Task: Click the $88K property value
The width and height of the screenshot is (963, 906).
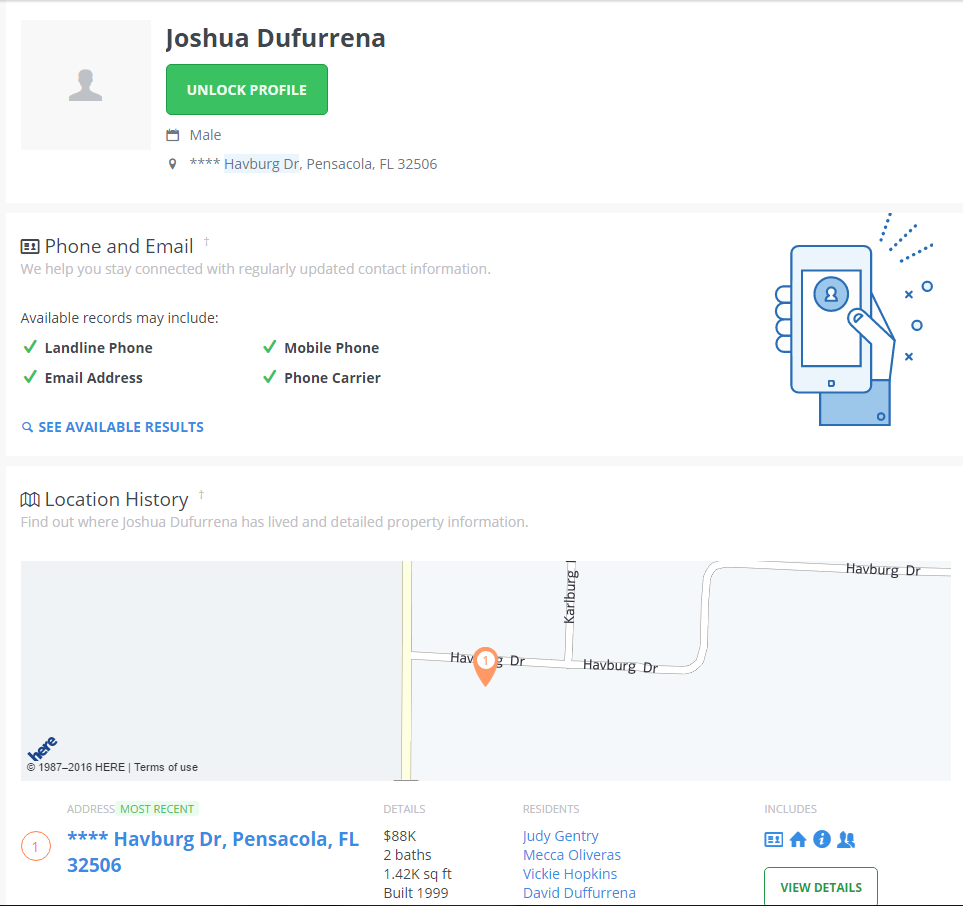Action: pyautogui.click(x=400, y=836)
